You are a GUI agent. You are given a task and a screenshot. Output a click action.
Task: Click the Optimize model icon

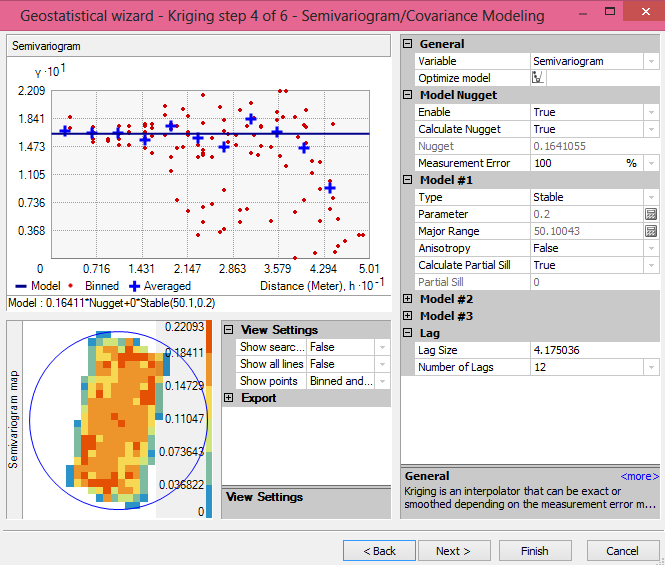point(537,78)
